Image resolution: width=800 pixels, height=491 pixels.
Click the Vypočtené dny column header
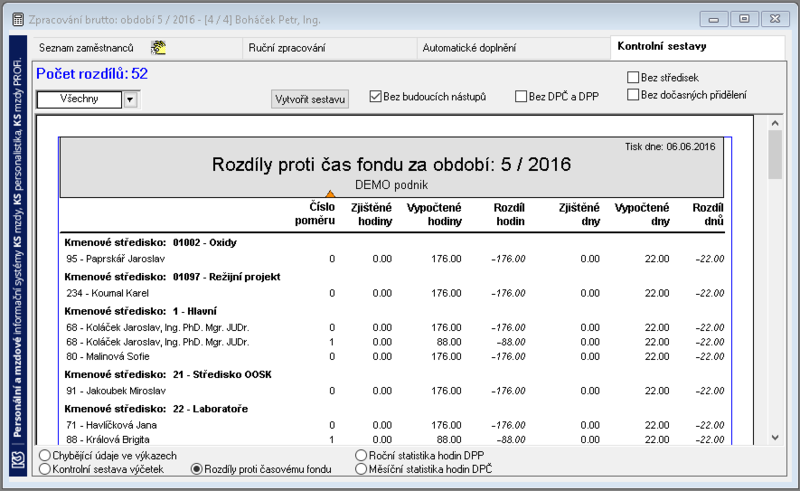pos(642,214)
